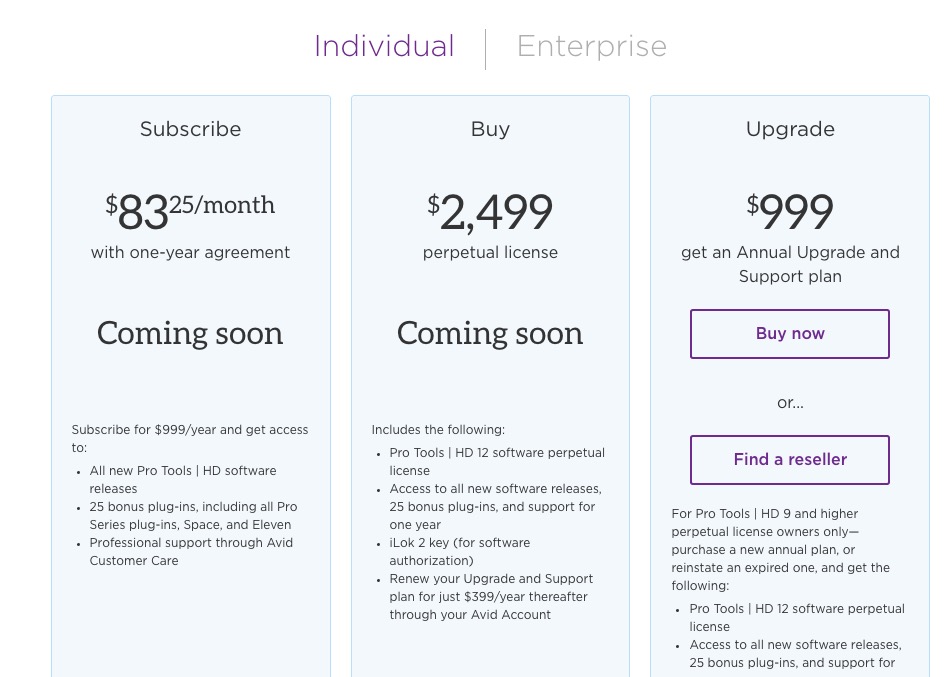Screen dimensions: 947x677
Task: Click the $83.25/month subscription price
Action: (x=190, y=210)
